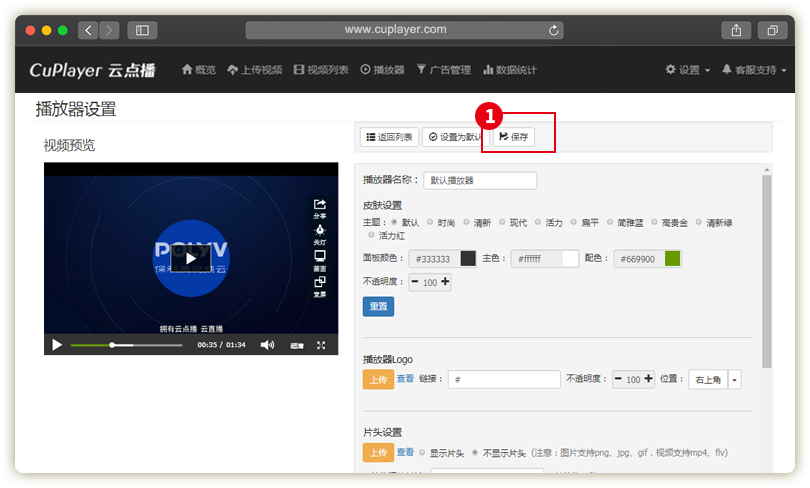The width and height of the screenshot is (810, 488).
Task: Click the 分享 share icon on video
Action: coord(320,205)
